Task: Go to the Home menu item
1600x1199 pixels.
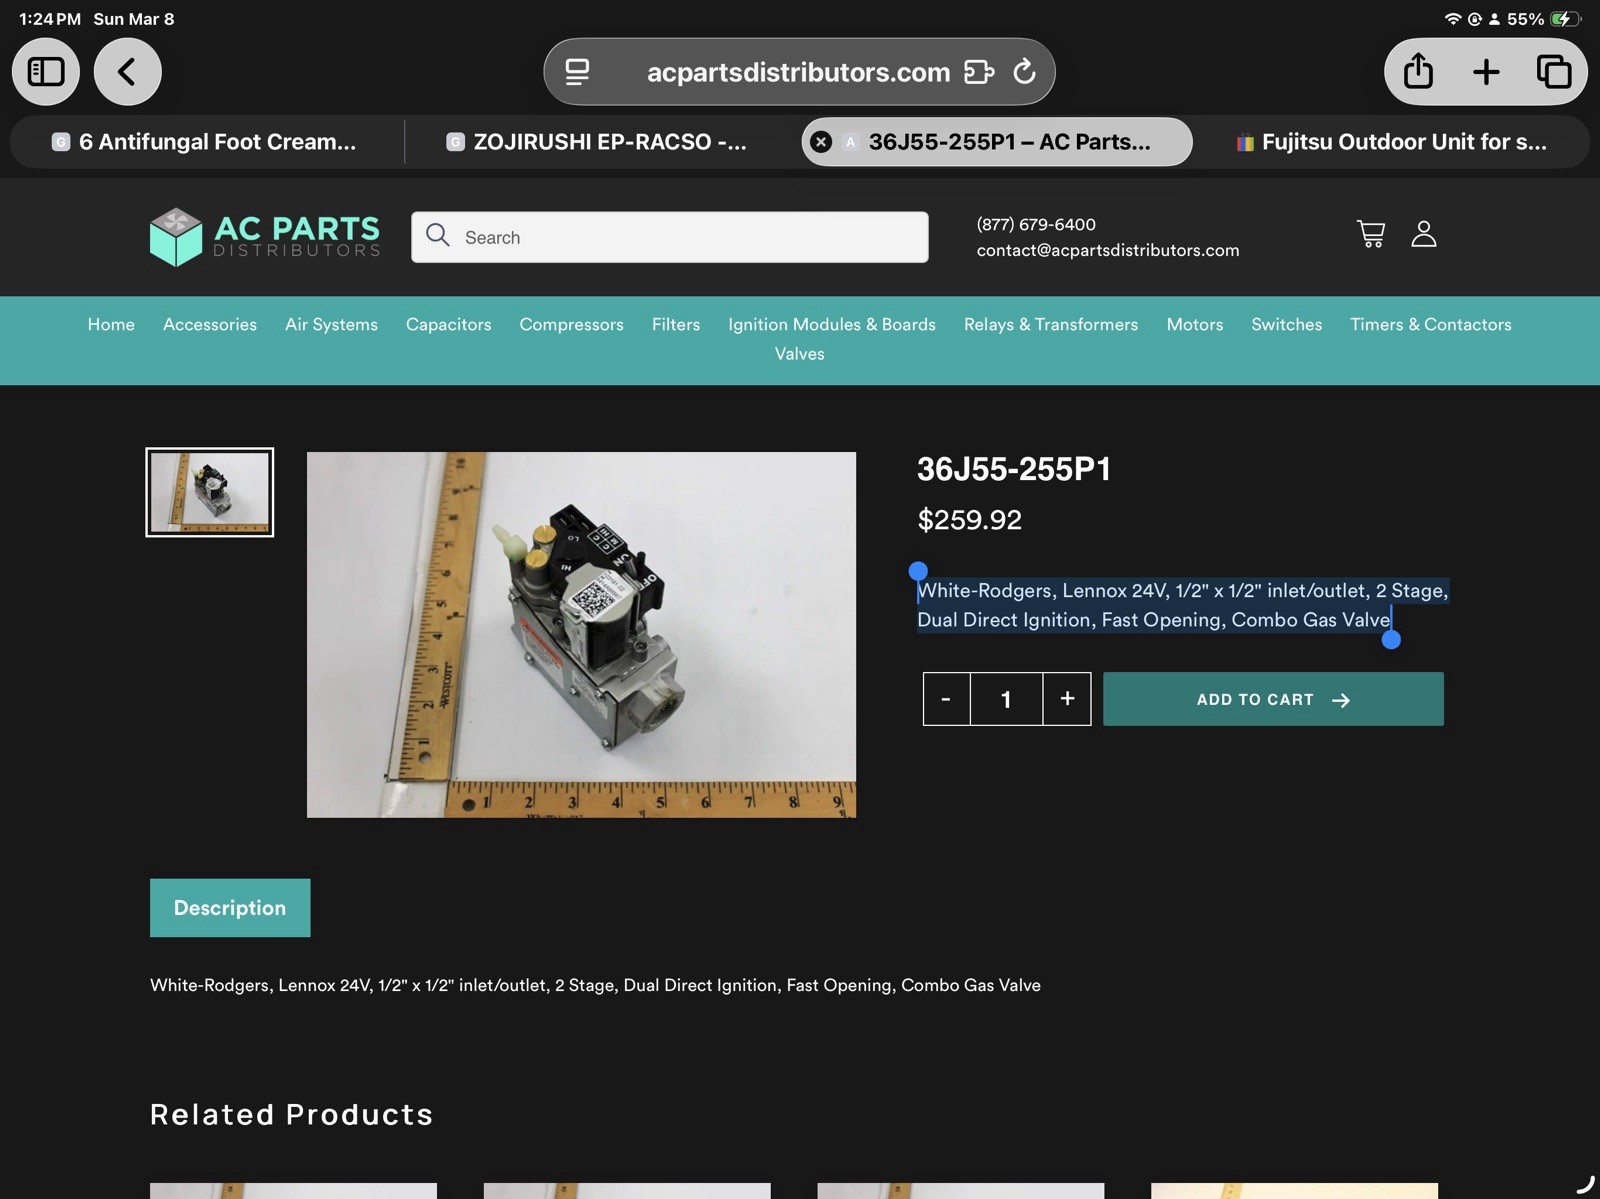Action: click(111, 324)
